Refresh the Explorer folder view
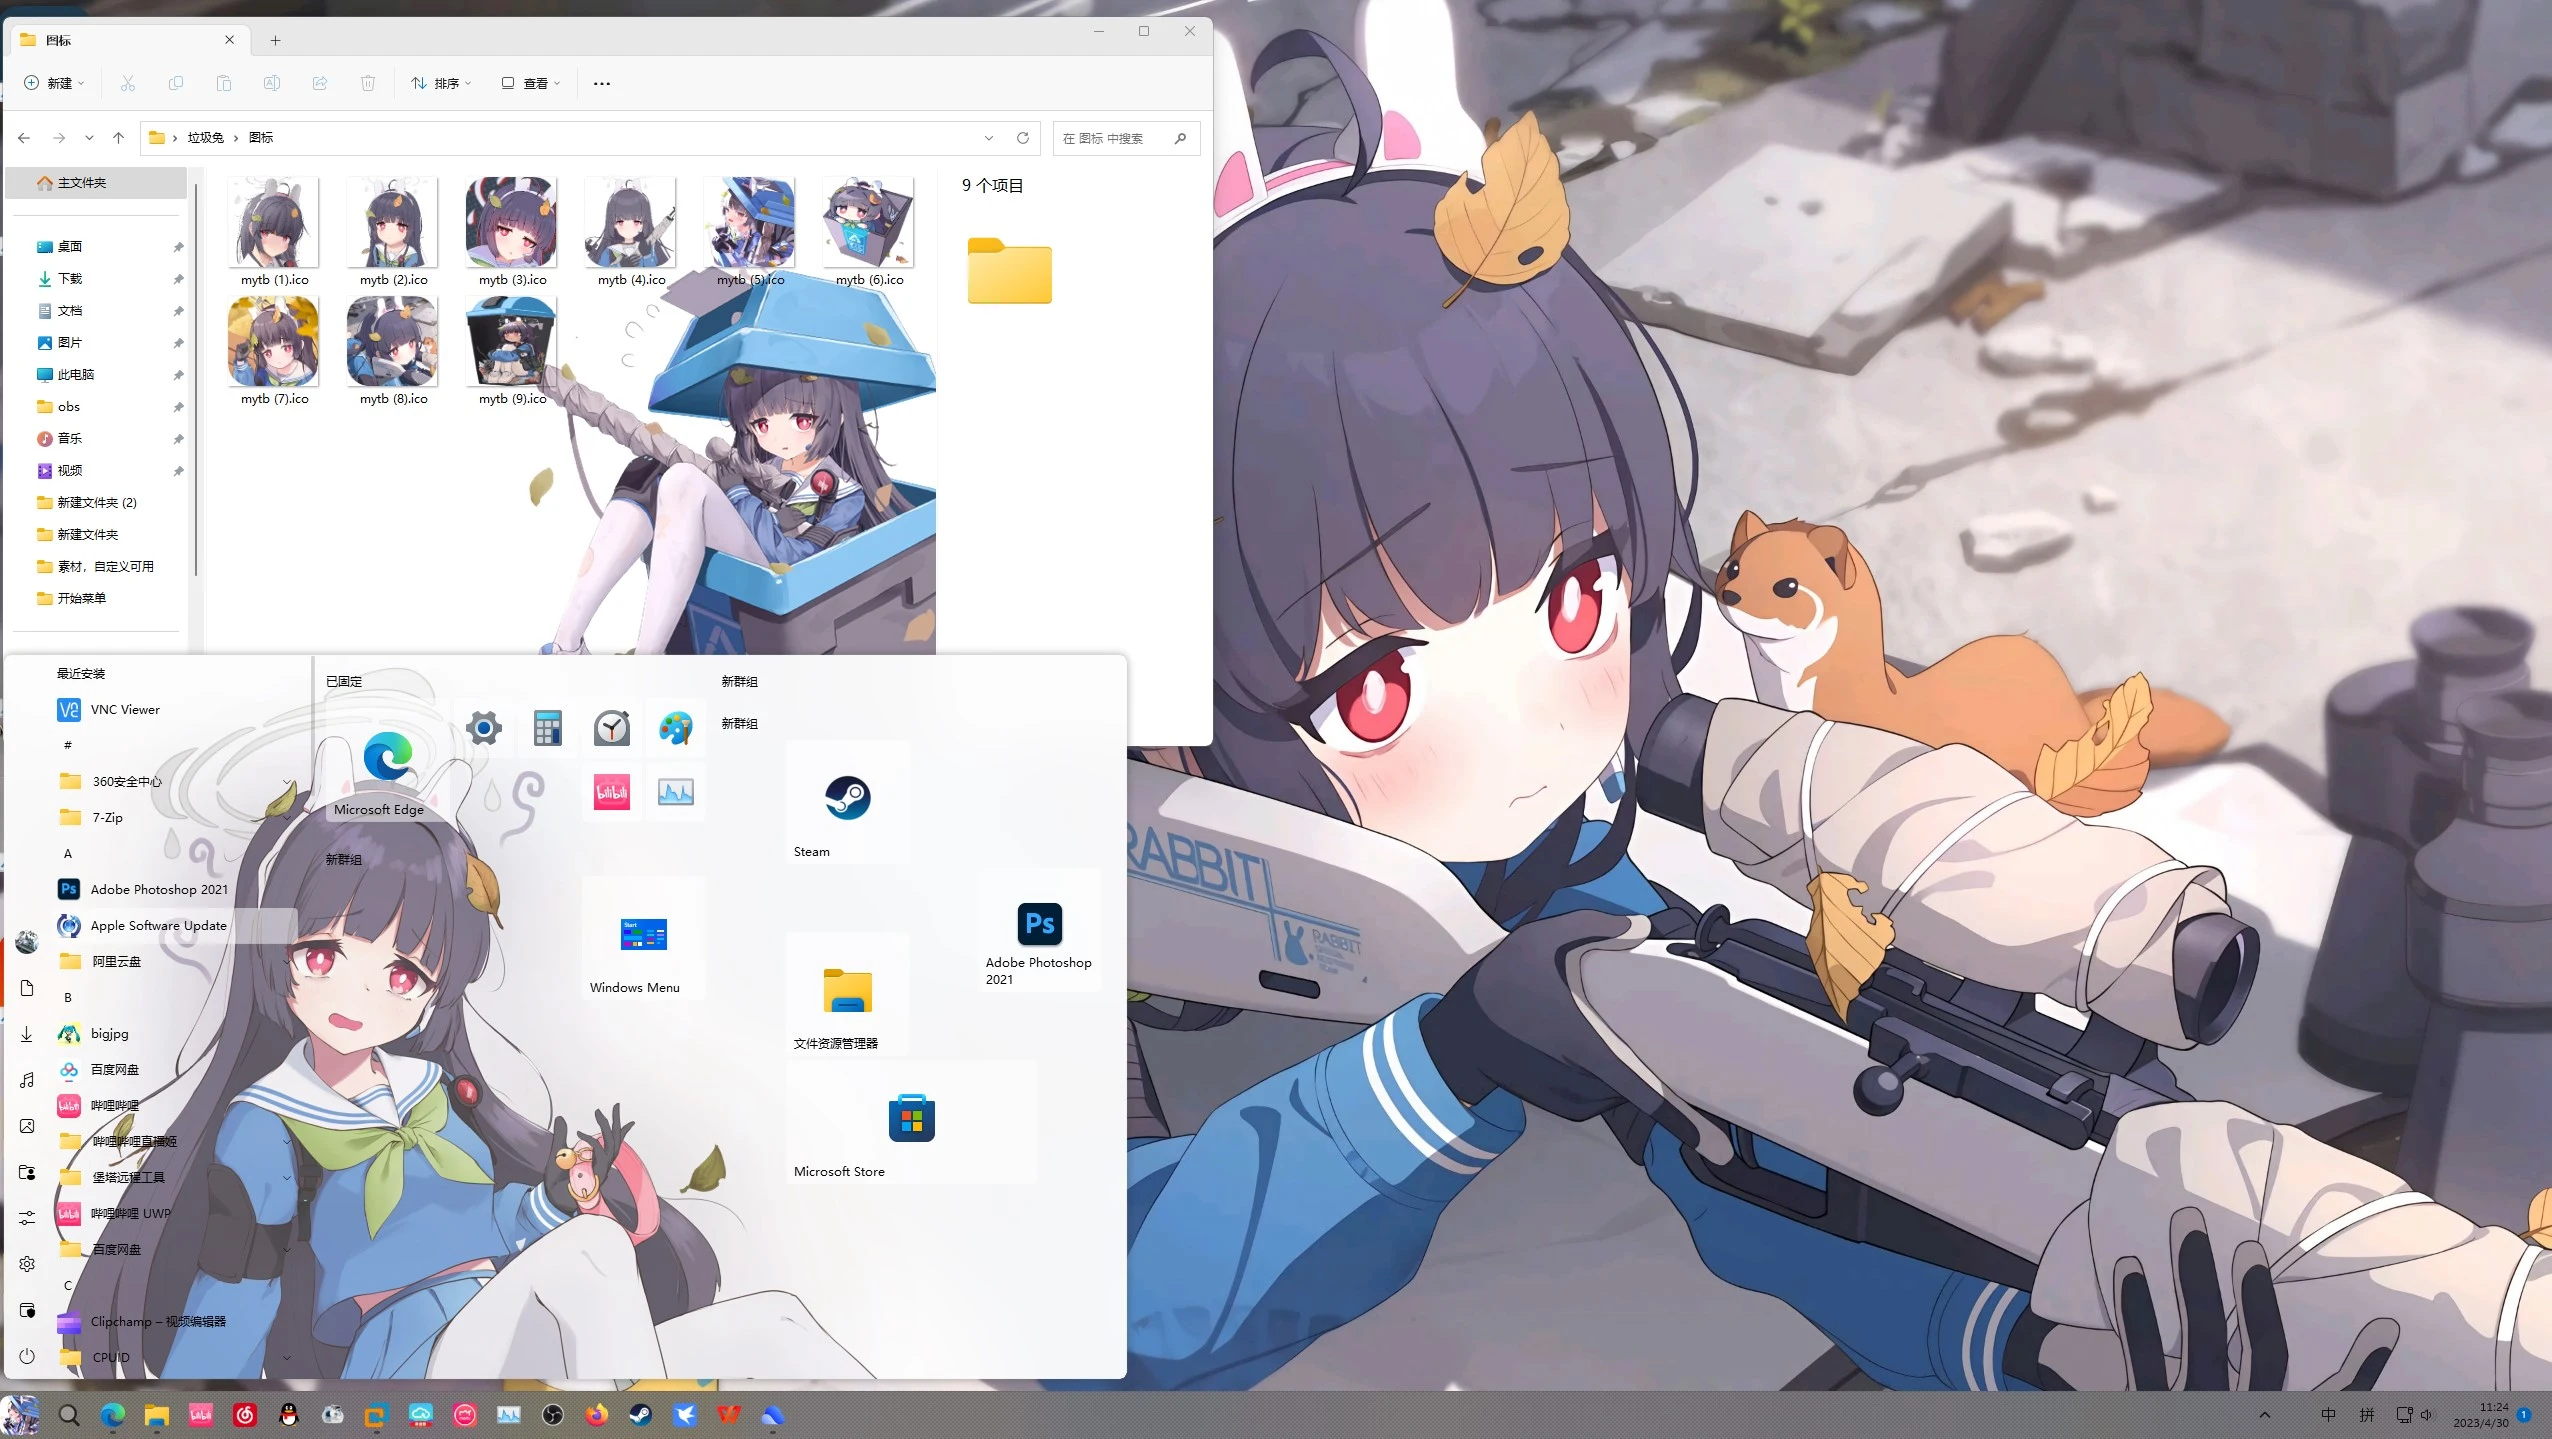The height and width of the screenshot is (1439, 2552). [1022, 138]
